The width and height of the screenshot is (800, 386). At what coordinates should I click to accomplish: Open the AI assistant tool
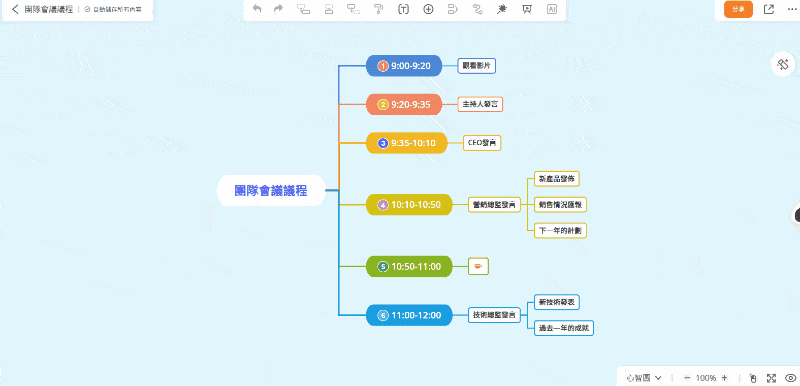click(x=552, y=9)
